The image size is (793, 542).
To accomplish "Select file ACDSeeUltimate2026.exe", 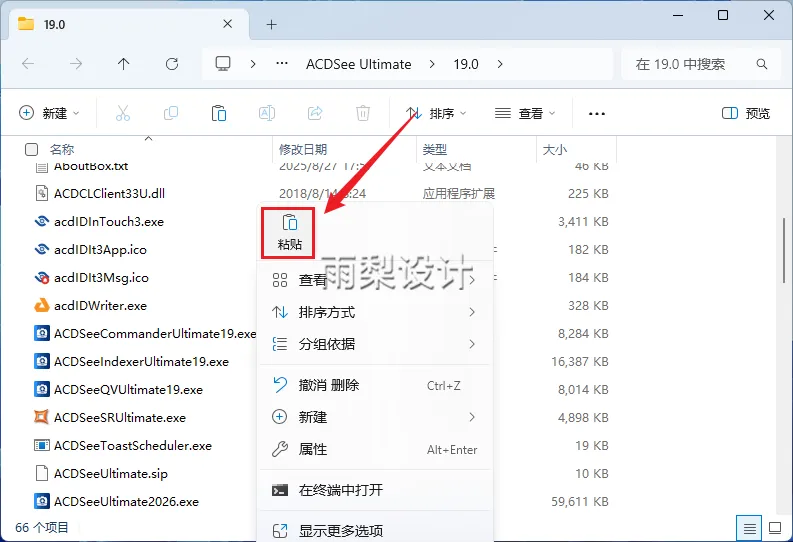I will [x=126, y=502].
